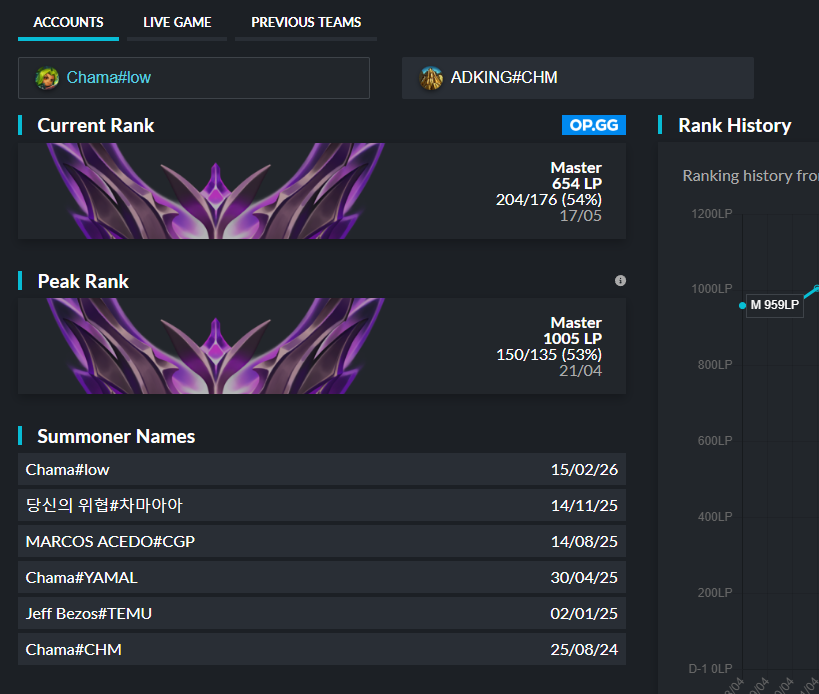Click the 1000LP axis label
This screenshot has width=819, height=694.
pyautogui.click(x=711, y=289)
